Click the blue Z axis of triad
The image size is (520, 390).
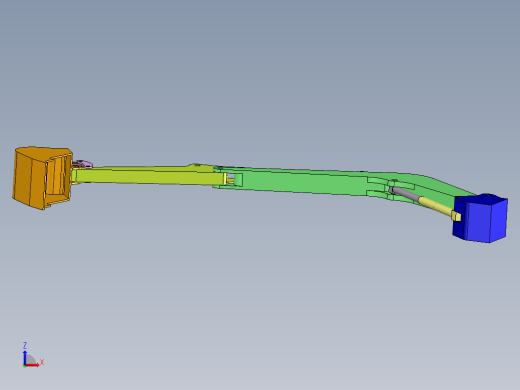pyautogui.click(x=25, y=357)
